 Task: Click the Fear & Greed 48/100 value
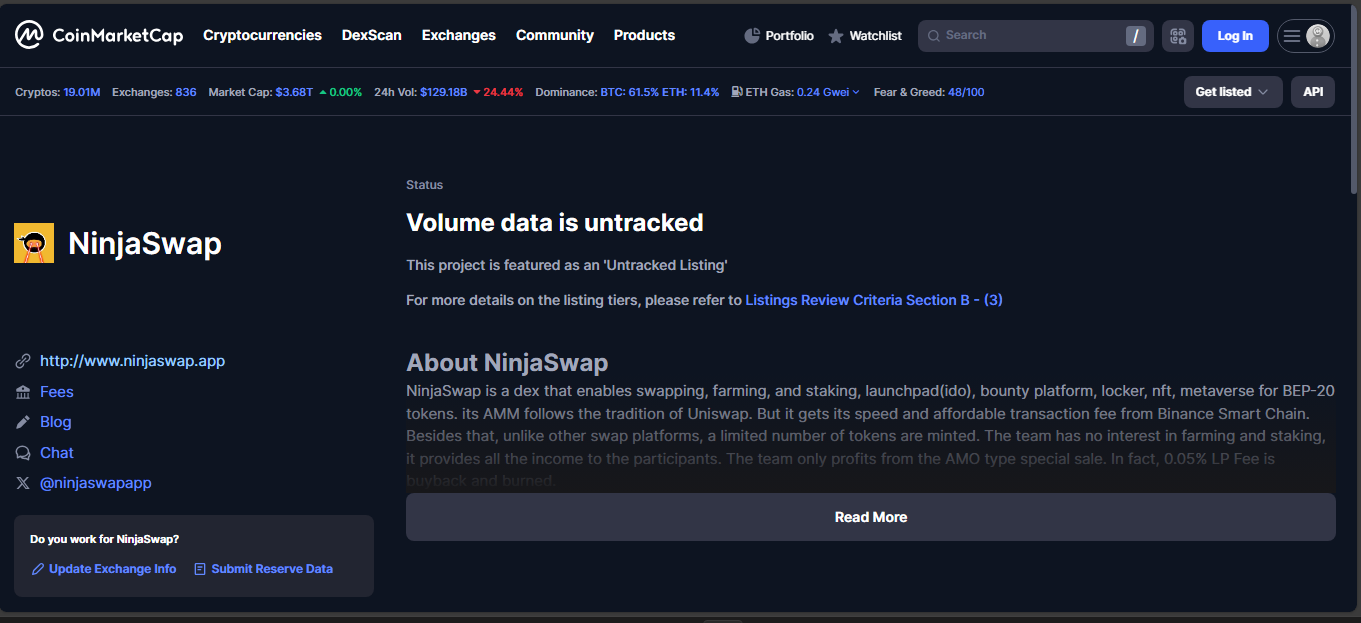point(966,92)
